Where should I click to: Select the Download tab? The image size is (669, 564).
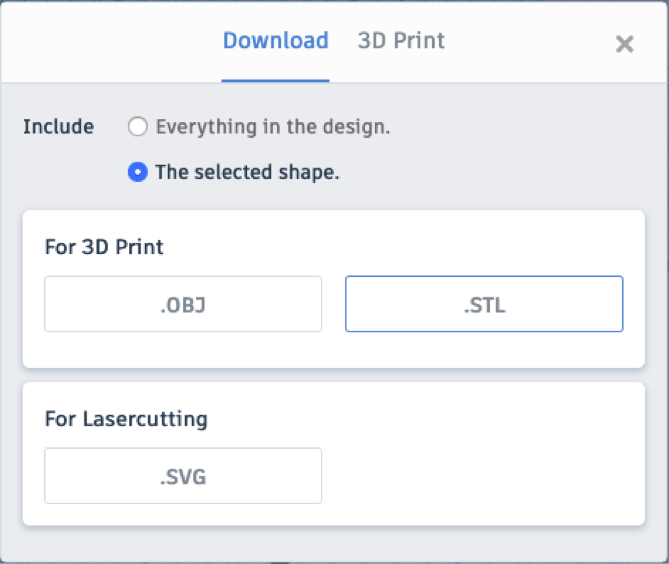point(276,41)
